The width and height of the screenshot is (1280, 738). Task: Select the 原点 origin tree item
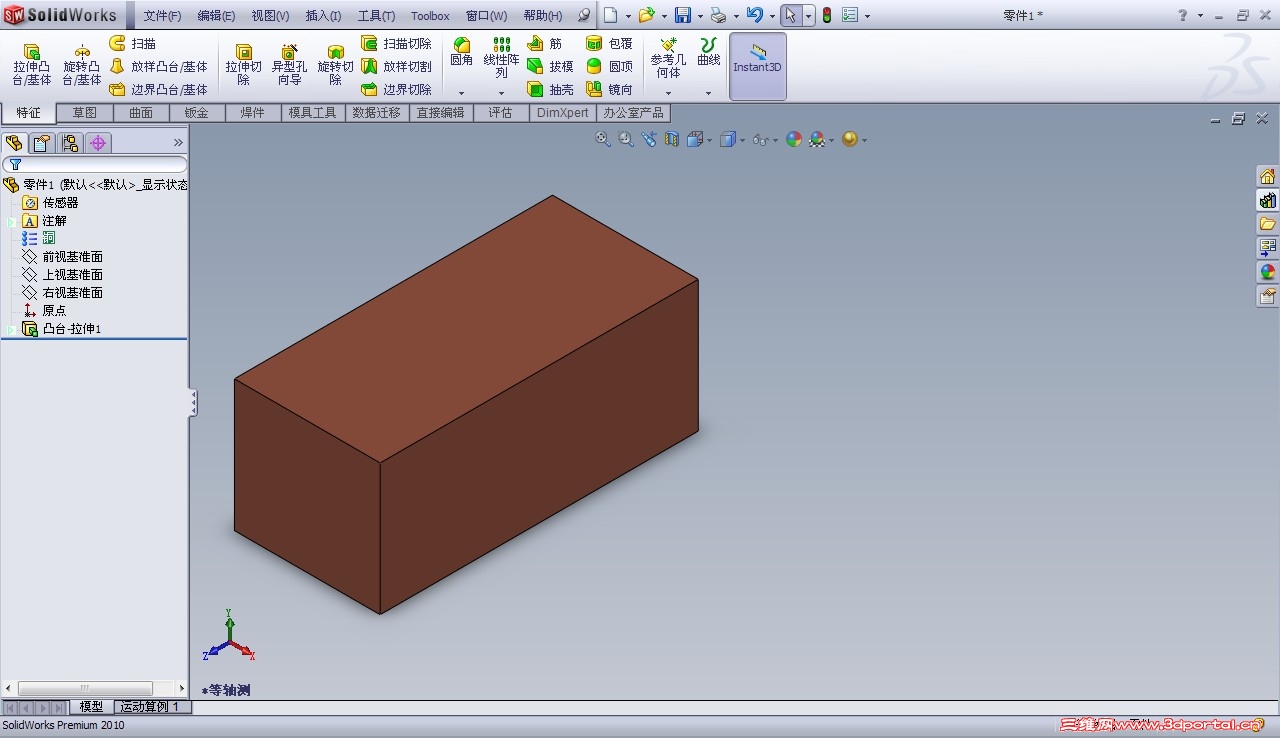44,311
